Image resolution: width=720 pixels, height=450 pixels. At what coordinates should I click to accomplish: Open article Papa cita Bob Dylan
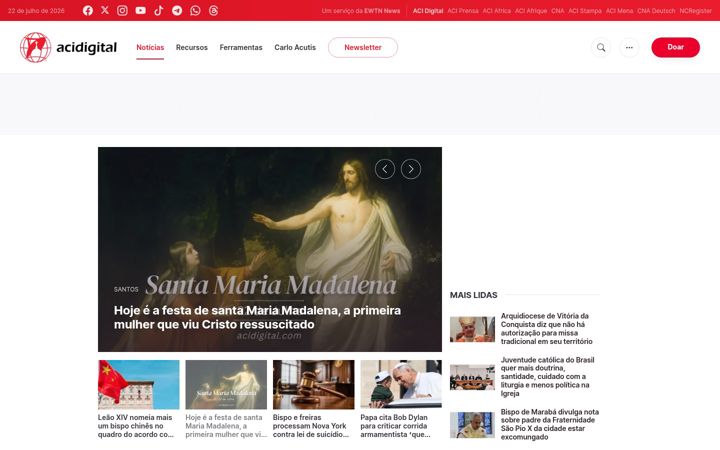[x=395, y=426]
